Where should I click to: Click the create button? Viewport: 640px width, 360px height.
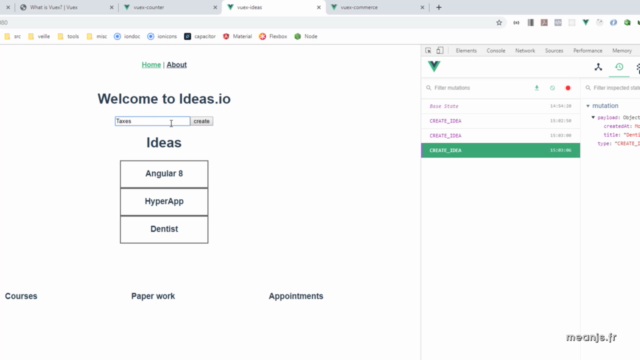point(202,121)
